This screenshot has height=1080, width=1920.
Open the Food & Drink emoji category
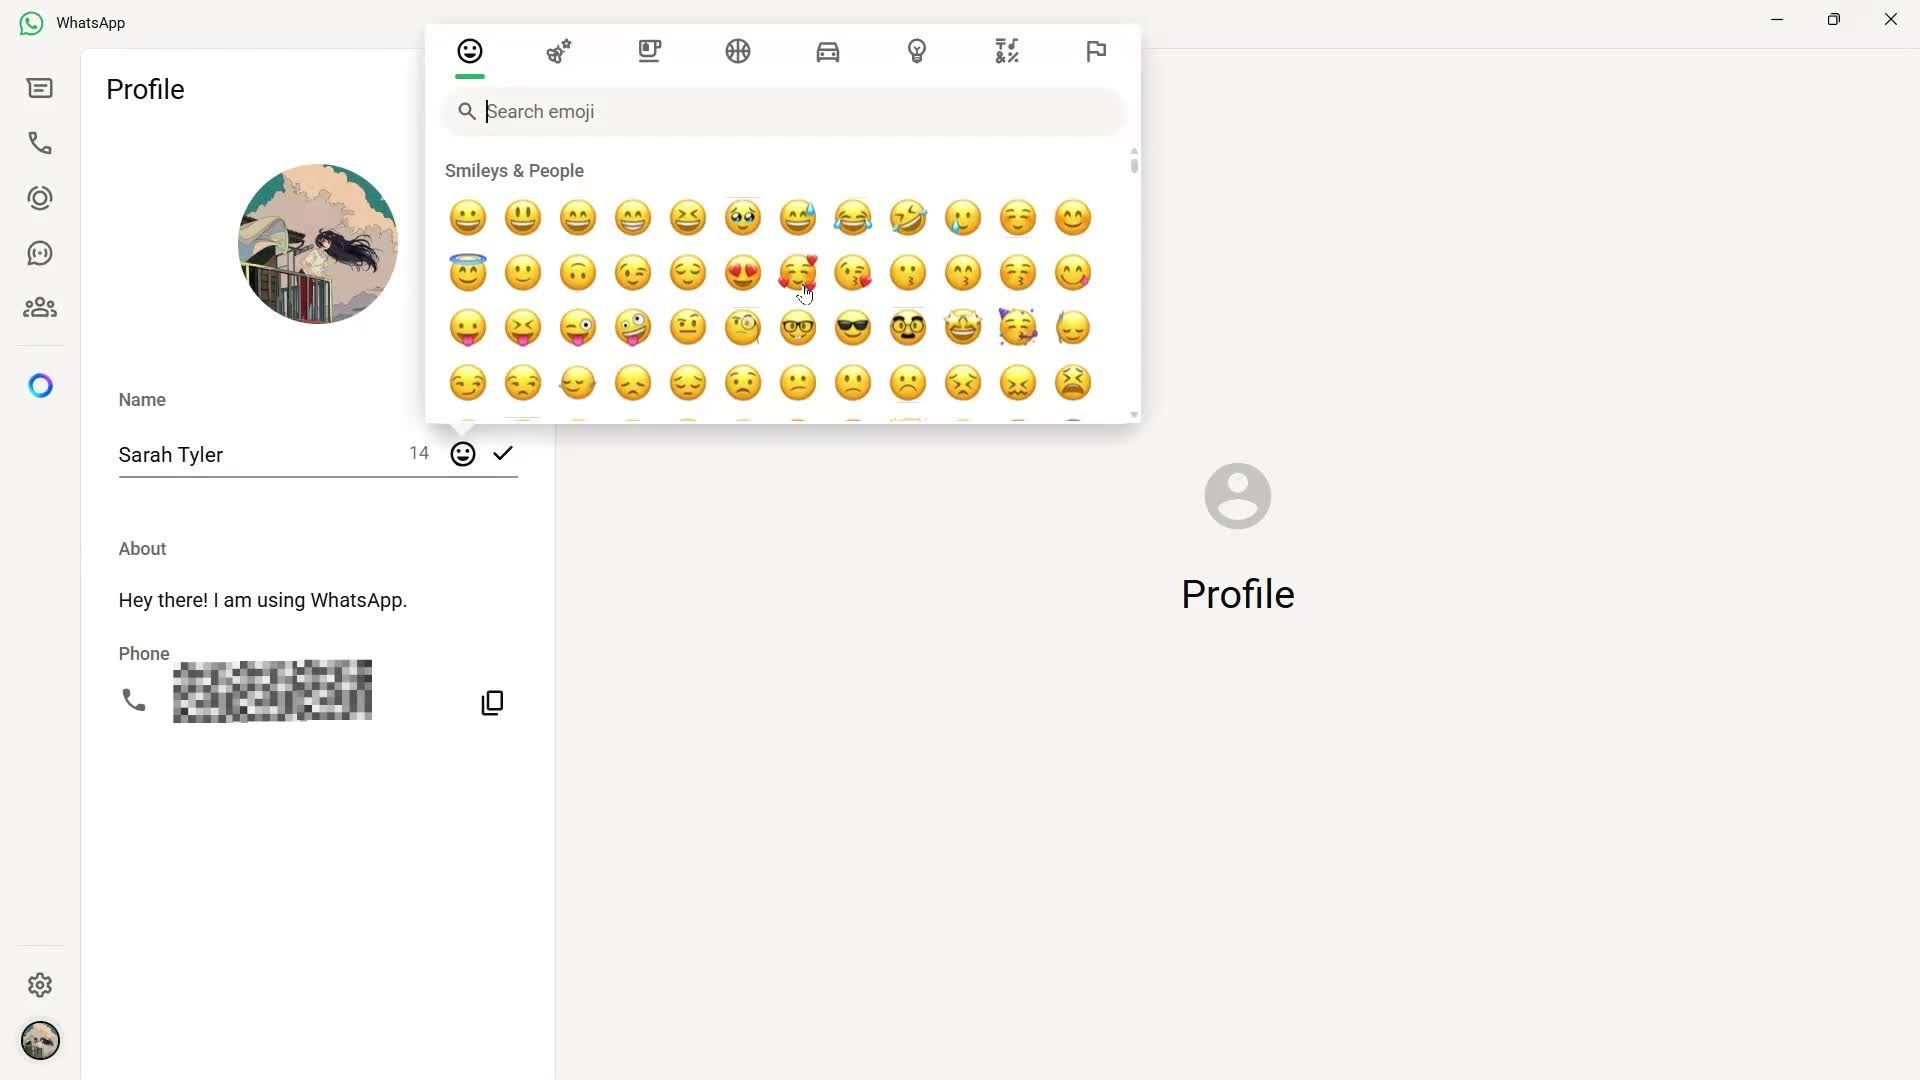[x=649, y=51]
